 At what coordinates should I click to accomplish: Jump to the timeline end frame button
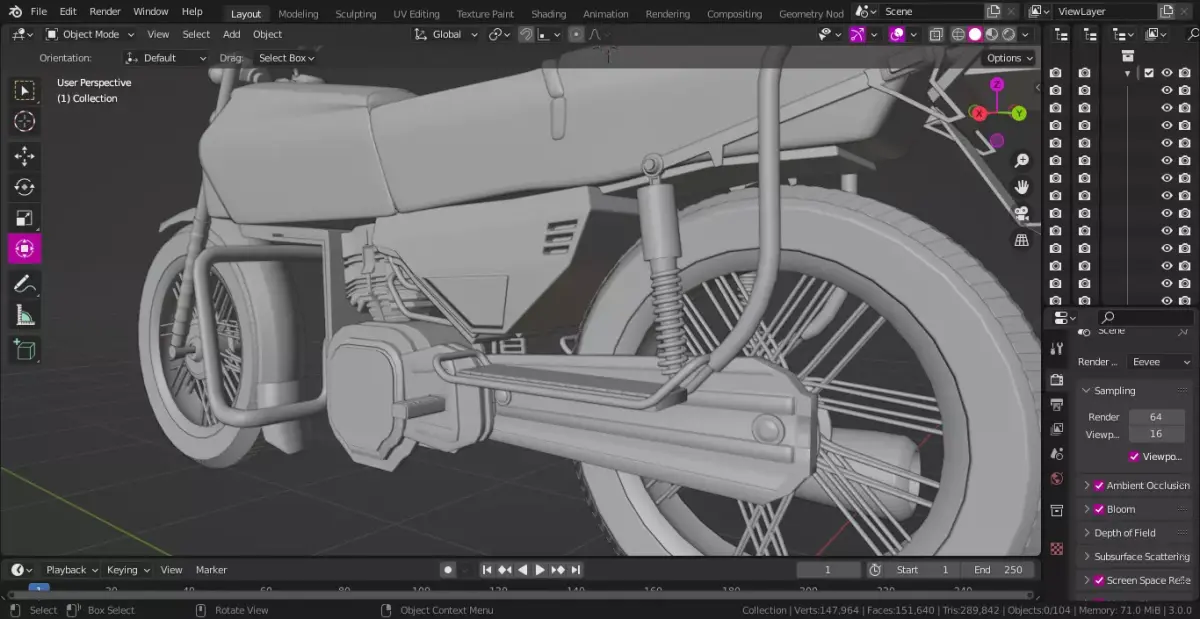point(576,570)
